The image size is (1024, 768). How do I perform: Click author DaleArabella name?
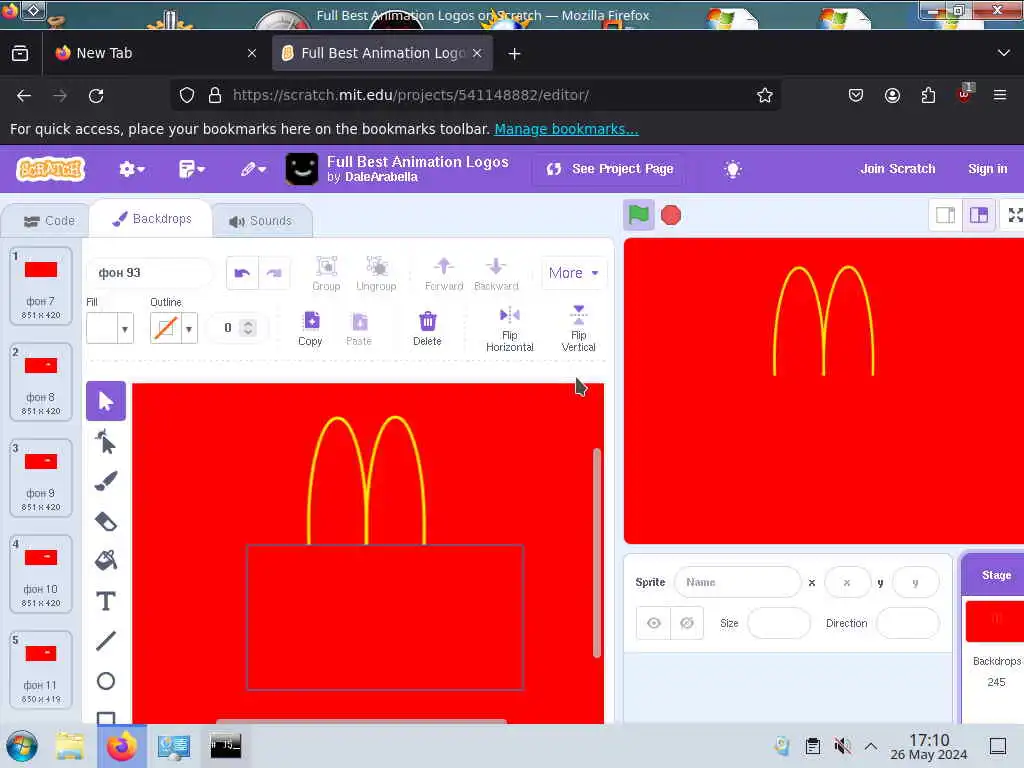click(381, 177)
